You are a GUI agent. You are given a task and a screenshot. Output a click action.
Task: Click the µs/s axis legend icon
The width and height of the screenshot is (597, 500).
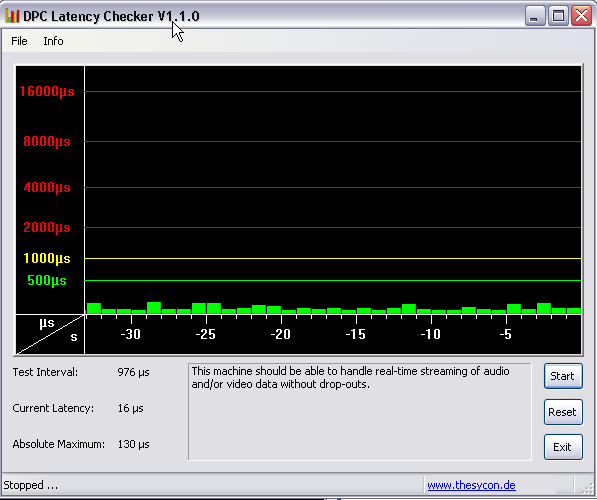coord(50,335)
